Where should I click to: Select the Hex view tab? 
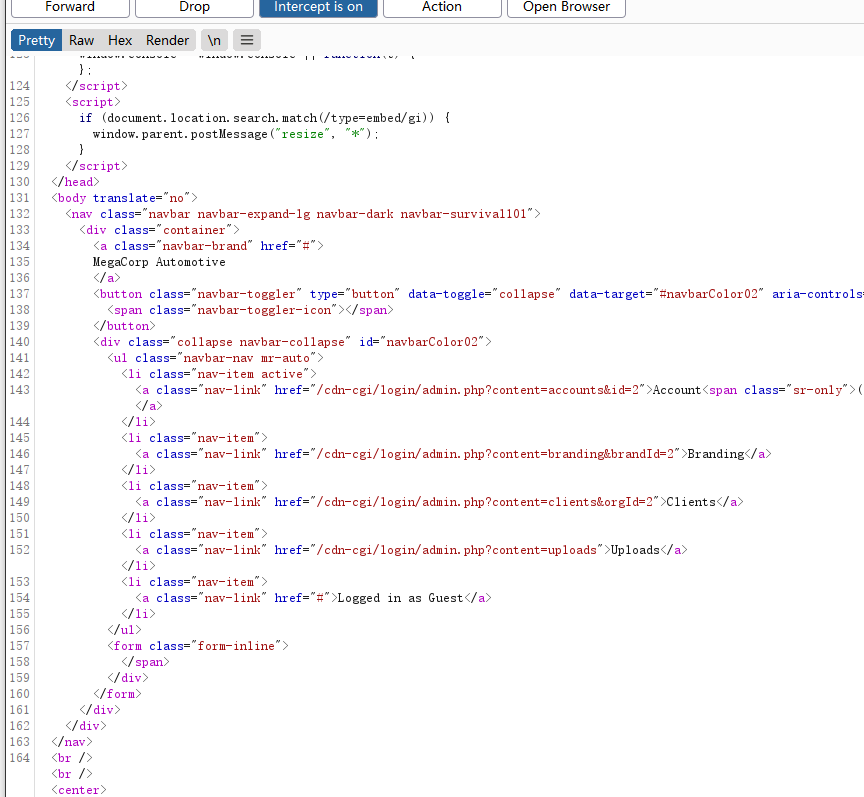120,40
